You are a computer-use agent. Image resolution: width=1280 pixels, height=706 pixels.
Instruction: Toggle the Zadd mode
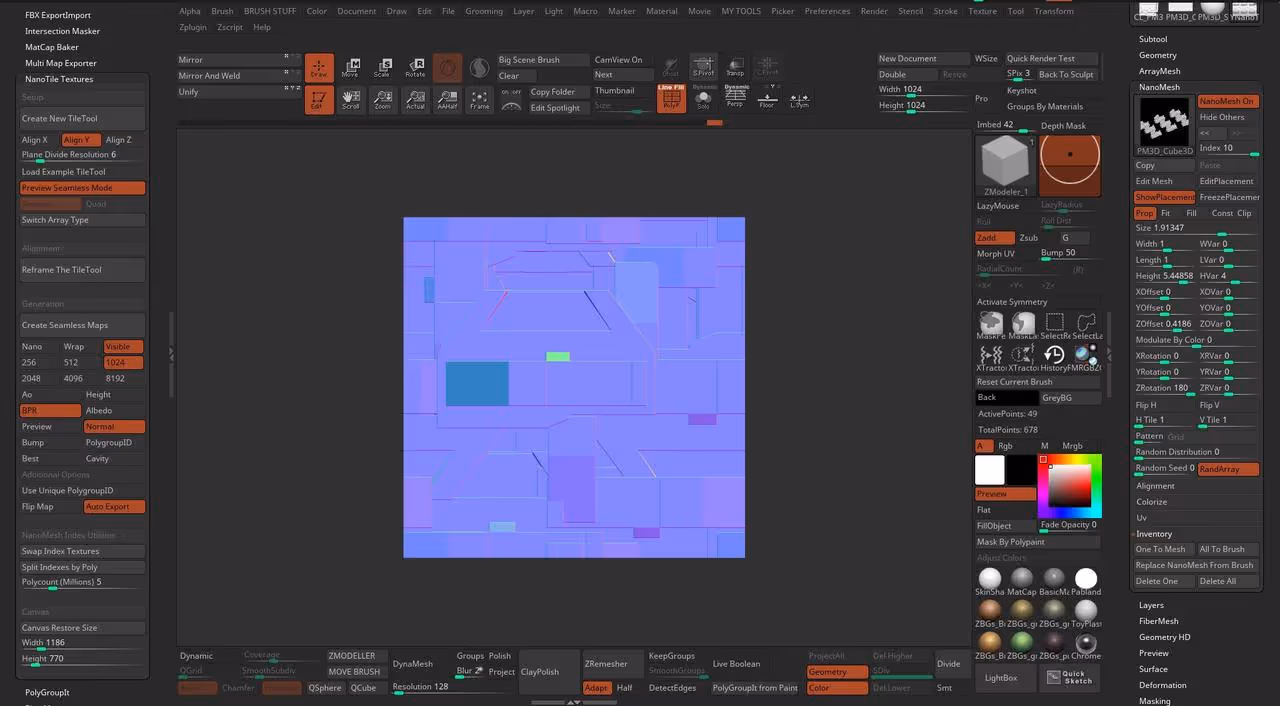[x=995, y=238]
